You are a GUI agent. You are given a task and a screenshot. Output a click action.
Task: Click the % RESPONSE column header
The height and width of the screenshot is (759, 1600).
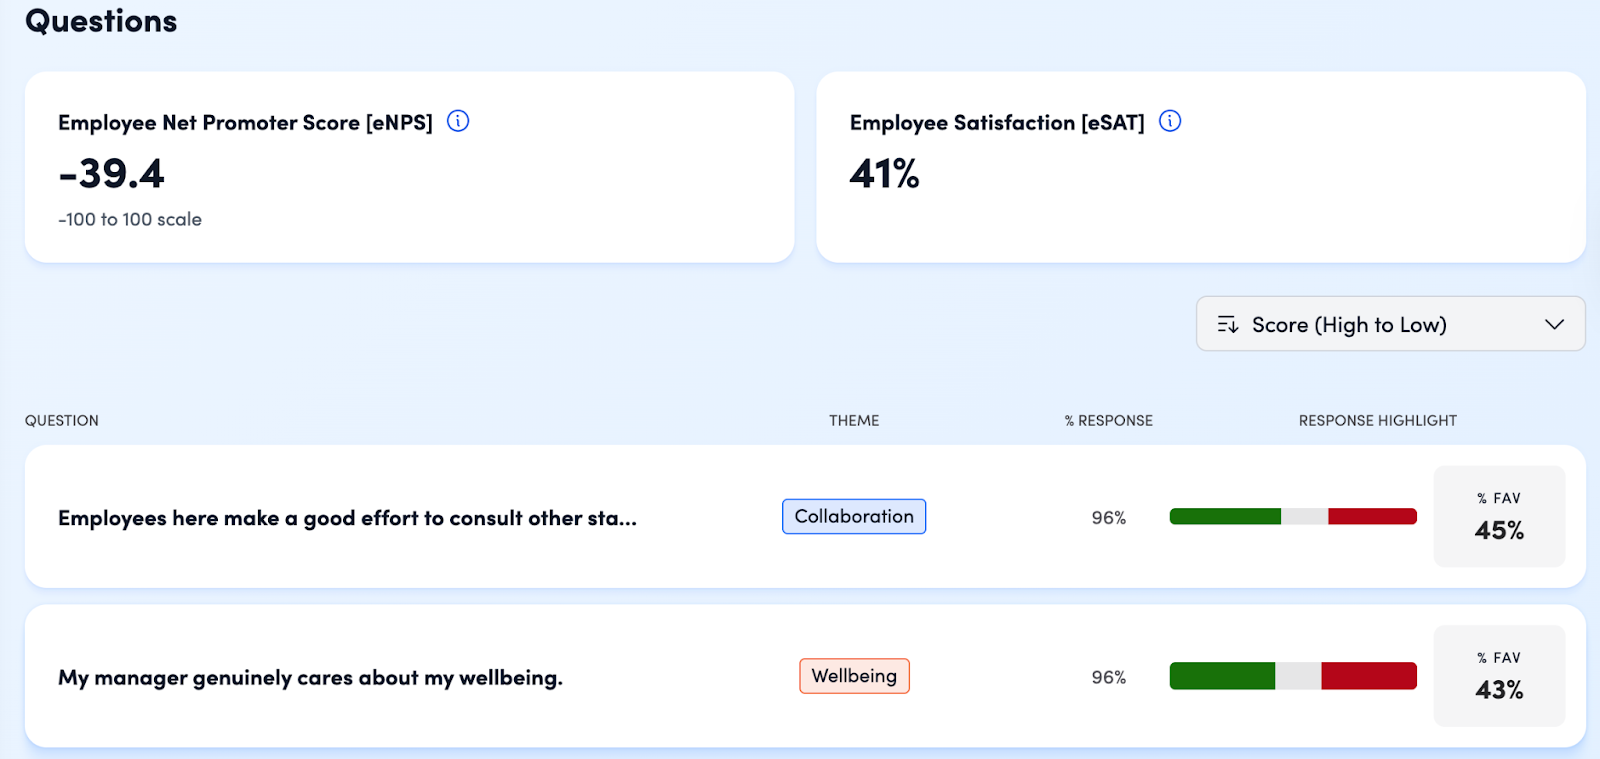1108,420
